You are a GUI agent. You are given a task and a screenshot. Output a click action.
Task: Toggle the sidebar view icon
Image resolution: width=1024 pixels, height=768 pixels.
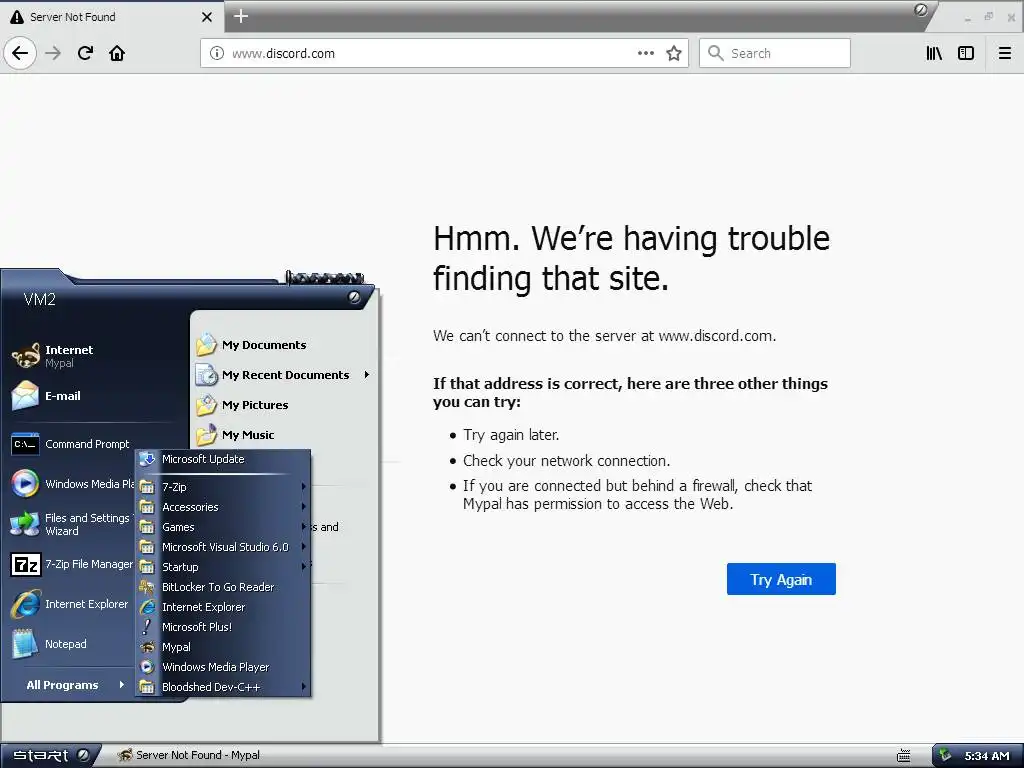tap(966, 54)
